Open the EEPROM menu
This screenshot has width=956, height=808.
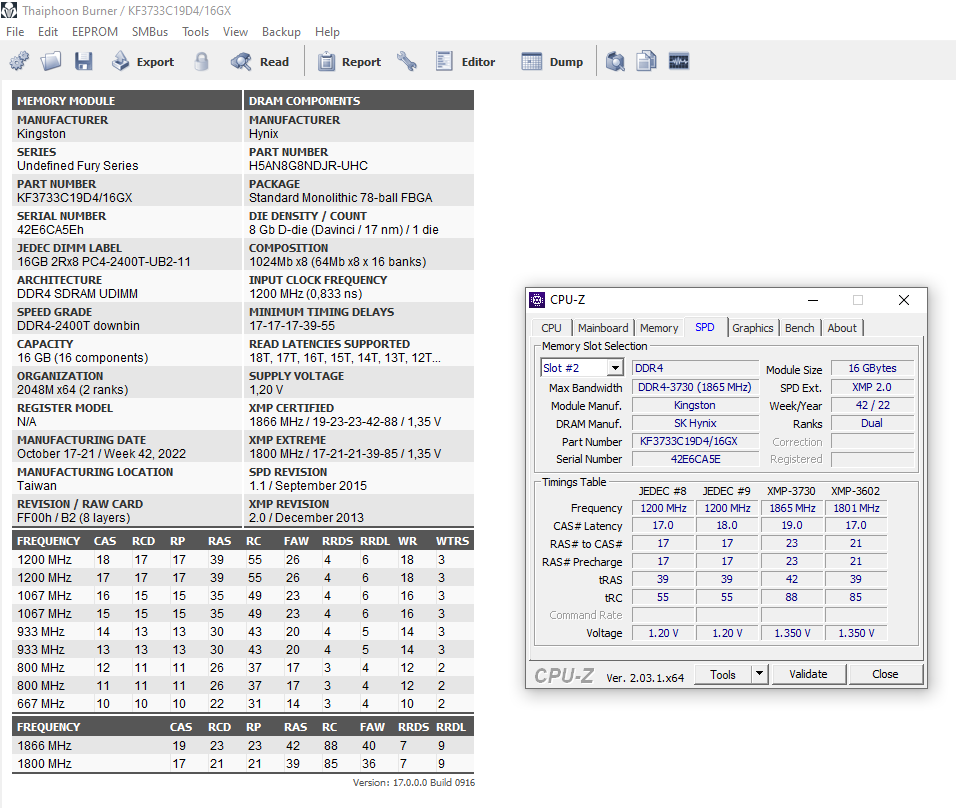click(x=95, y=32)
